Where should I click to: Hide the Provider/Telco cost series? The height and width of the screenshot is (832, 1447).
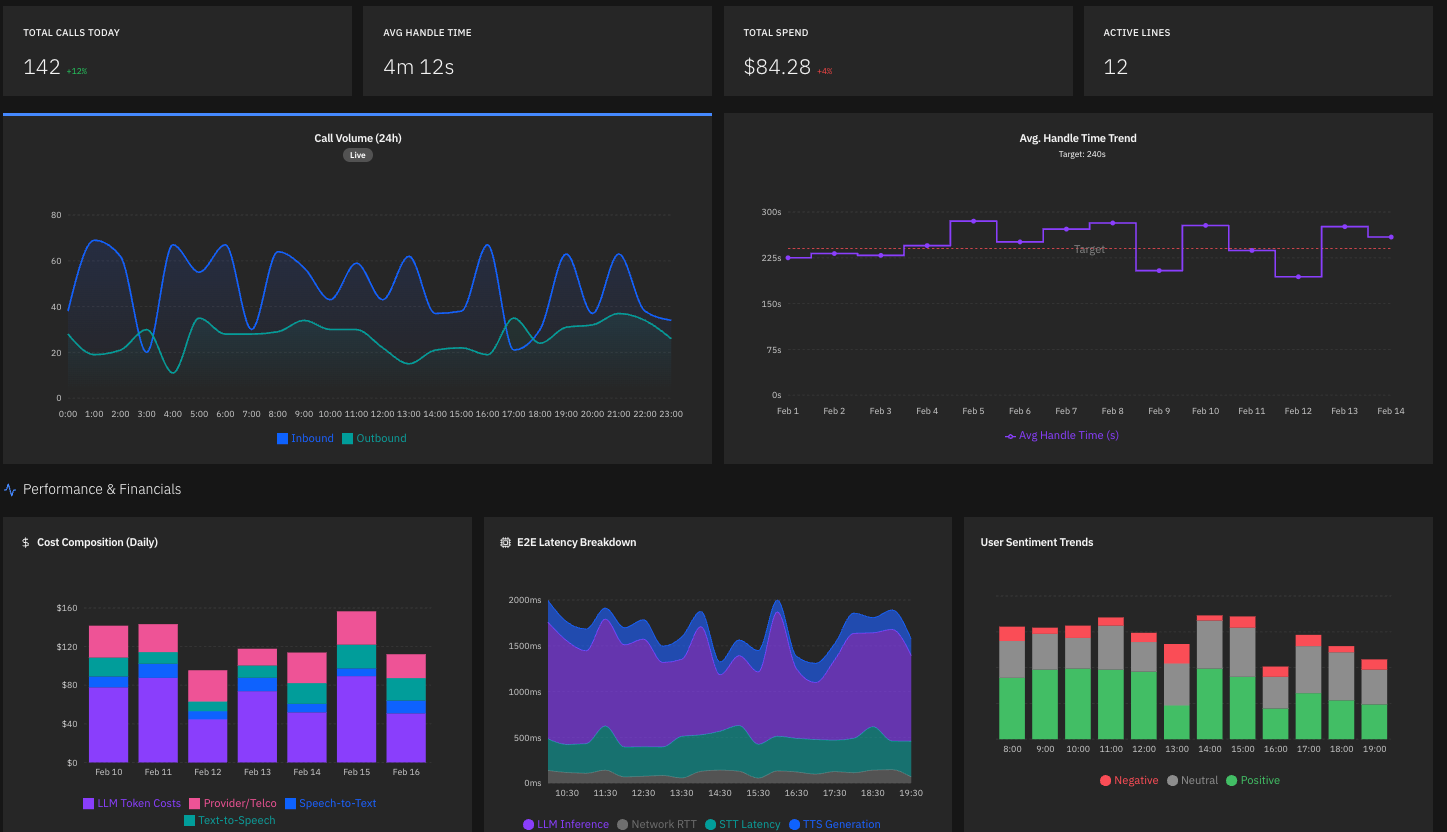pos(233,803)
